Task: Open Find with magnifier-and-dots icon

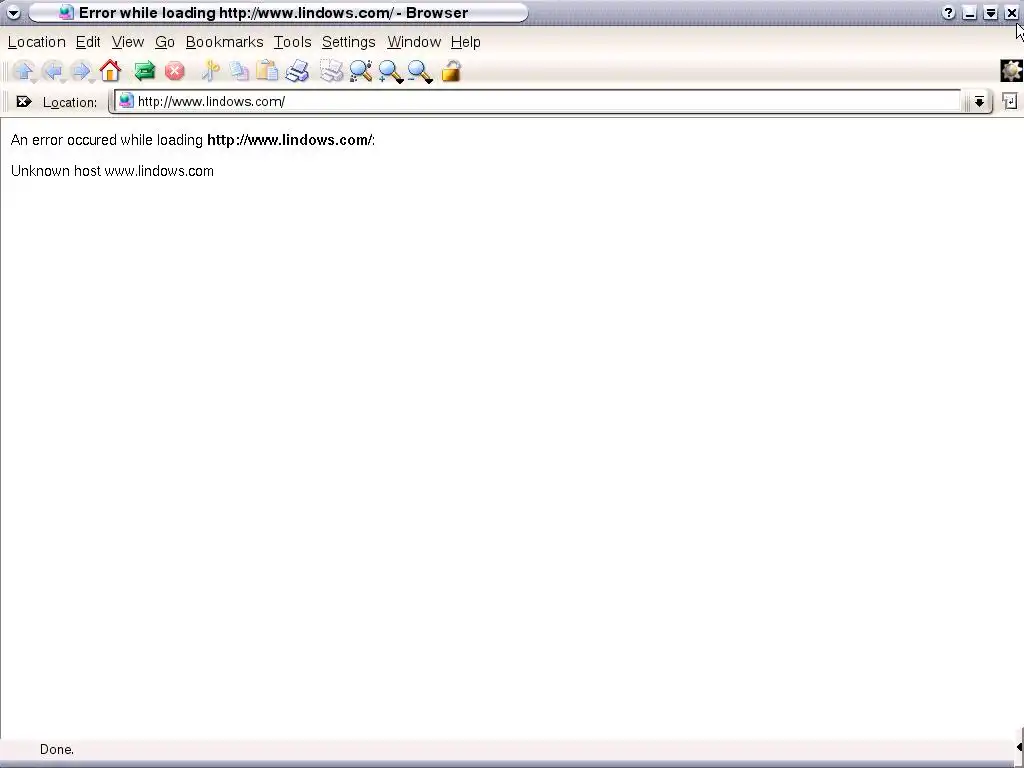Action: tap(360, 71)
